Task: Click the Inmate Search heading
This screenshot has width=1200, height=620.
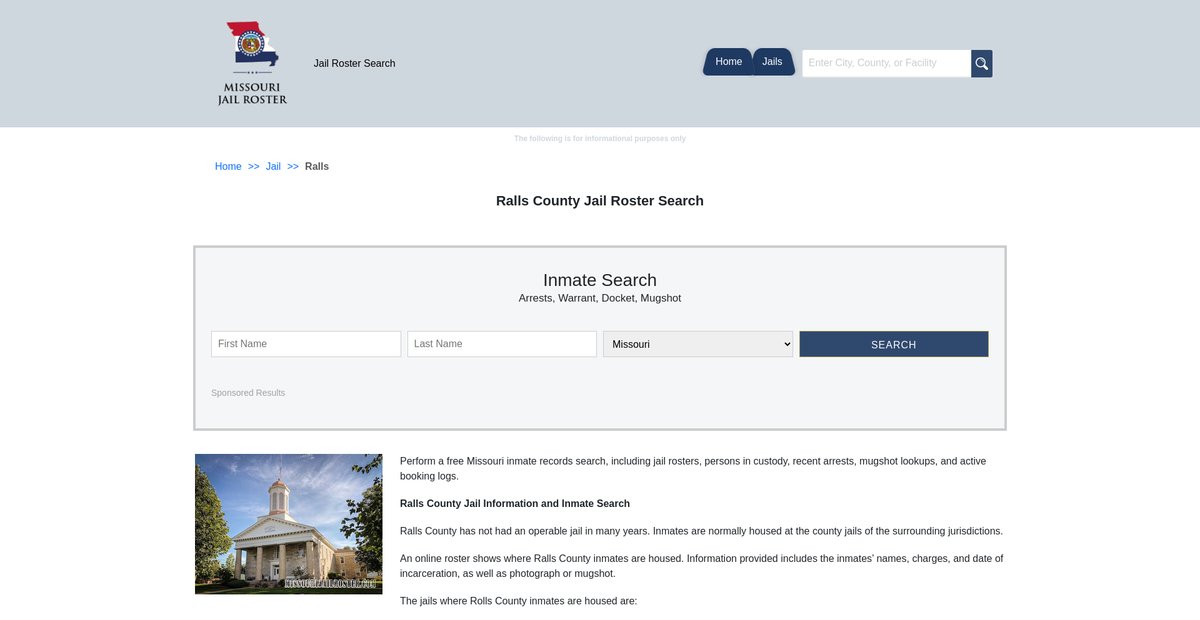Action: coord(600,280)
